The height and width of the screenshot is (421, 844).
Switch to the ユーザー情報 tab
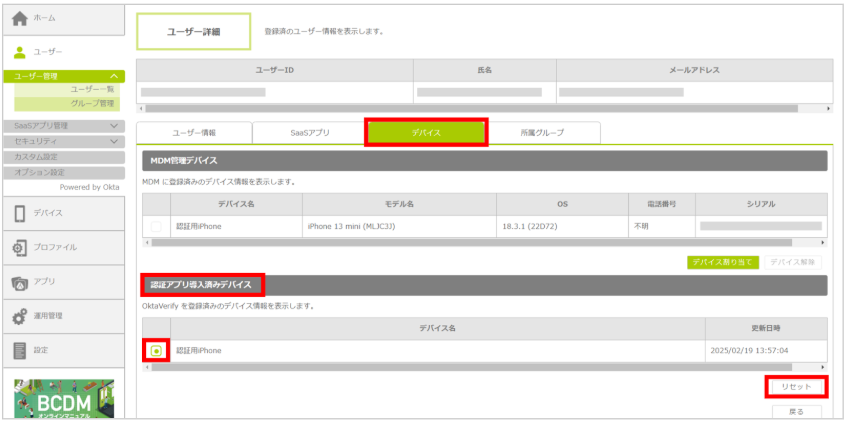(x=193, y=133)
